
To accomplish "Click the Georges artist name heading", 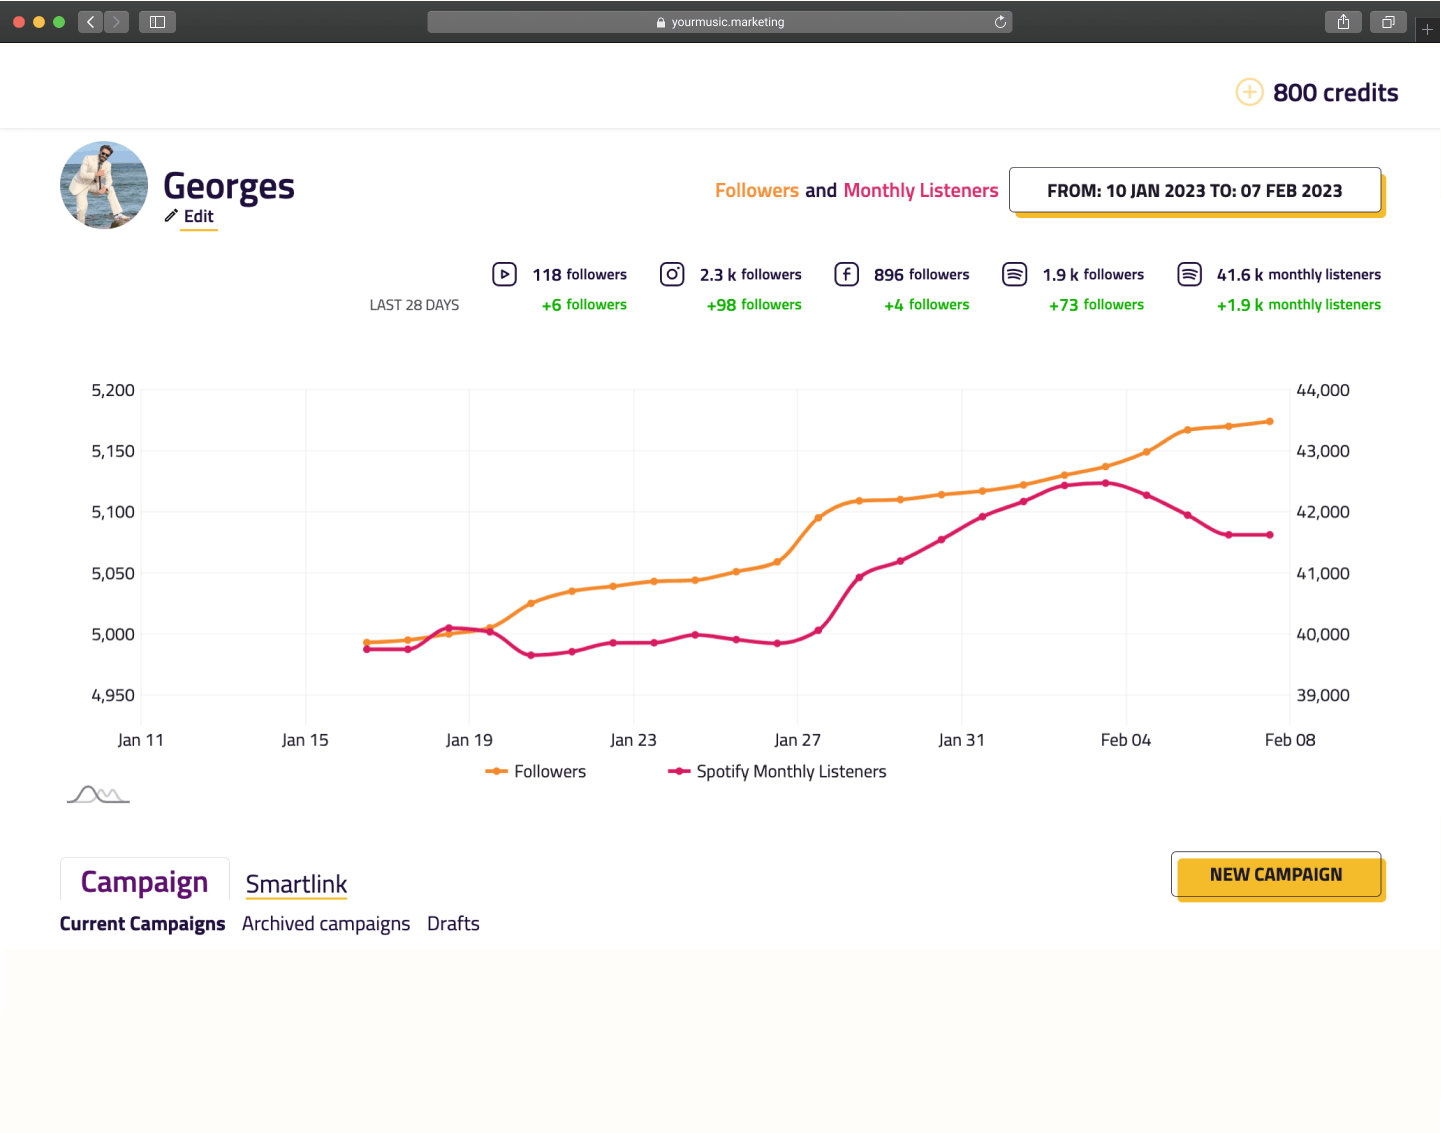I will (229, 186).
